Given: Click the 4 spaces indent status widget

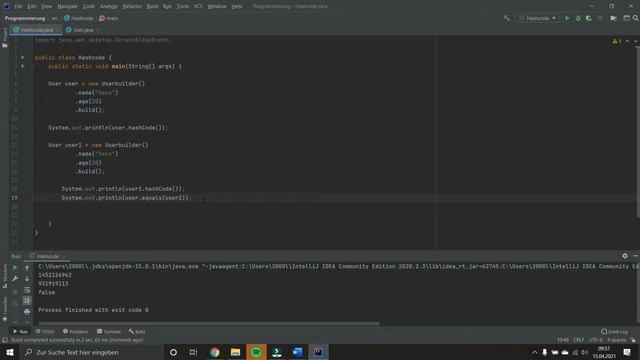Looking at the screenshot, I should coord(616,340).
